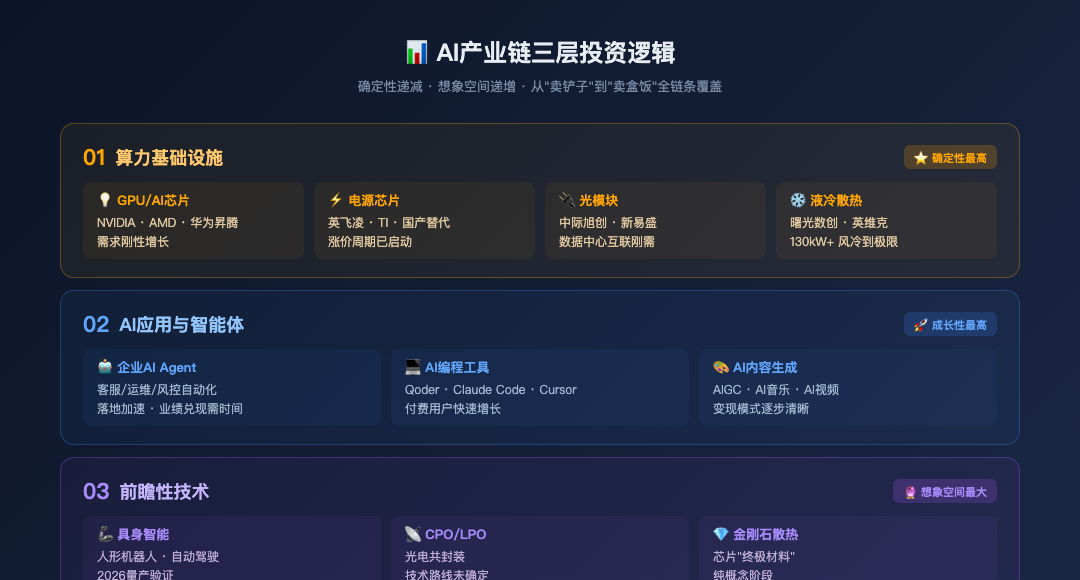The image size is (1080, 580).
Task: Click the text 需求刚性增长
Action: [133, 242]
